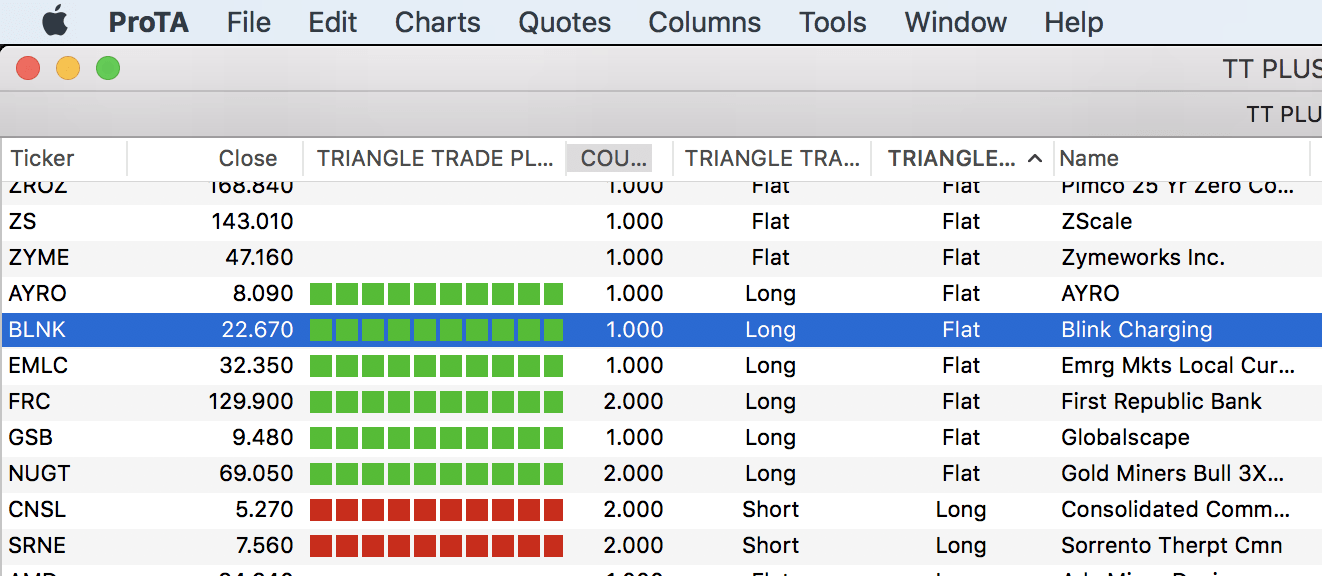Select the FRC ticker cell
Viewport: 1322px width, 576px height.
click(30, 402)
